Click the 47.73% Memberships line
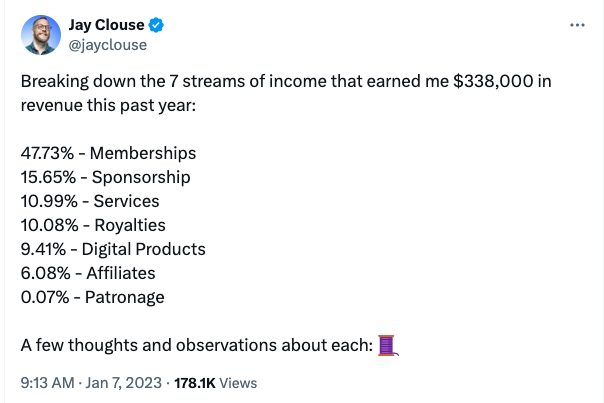The height and width of the screenshot is (403, 604). pyautogui.click(x=108, y=153)
